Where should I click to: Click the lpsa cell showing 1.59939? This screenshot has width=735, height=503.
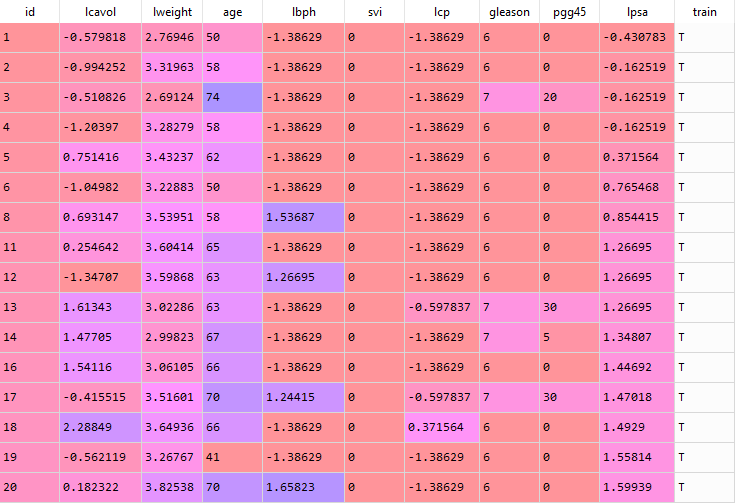click(x=637, y=487)
